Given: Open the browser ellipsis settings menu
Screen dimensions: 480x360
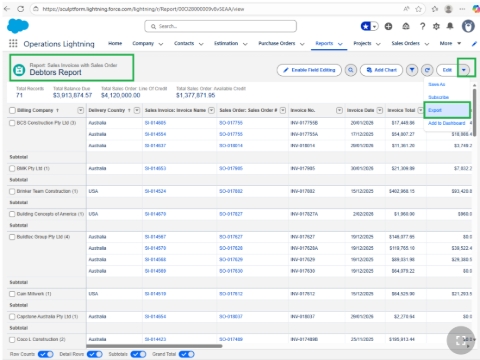Looking at the screenshot, I should coord(462,9).
